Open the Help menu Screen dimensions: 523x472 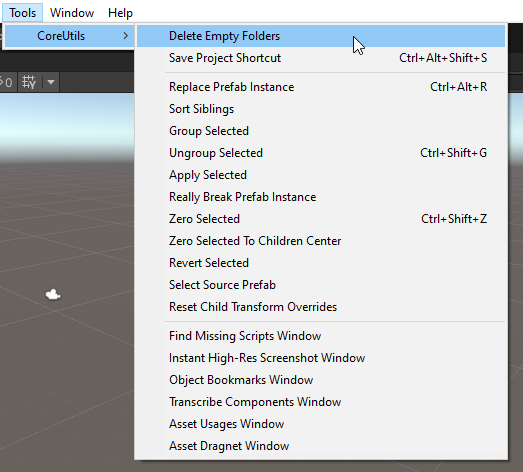click(120, 13)
